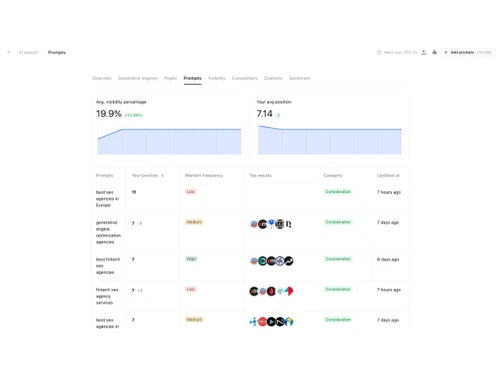Click the icon left of Add prompts

point(434,52)
